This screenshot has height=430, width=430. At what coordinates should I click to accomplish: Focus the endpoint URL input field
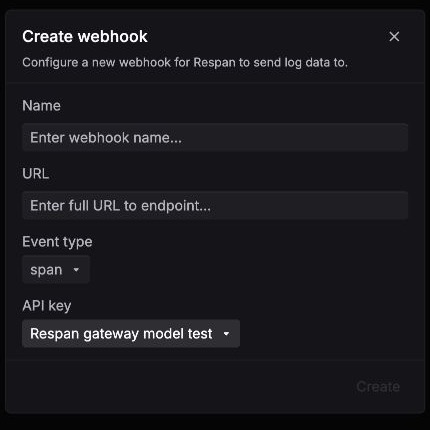click(215, 205)
